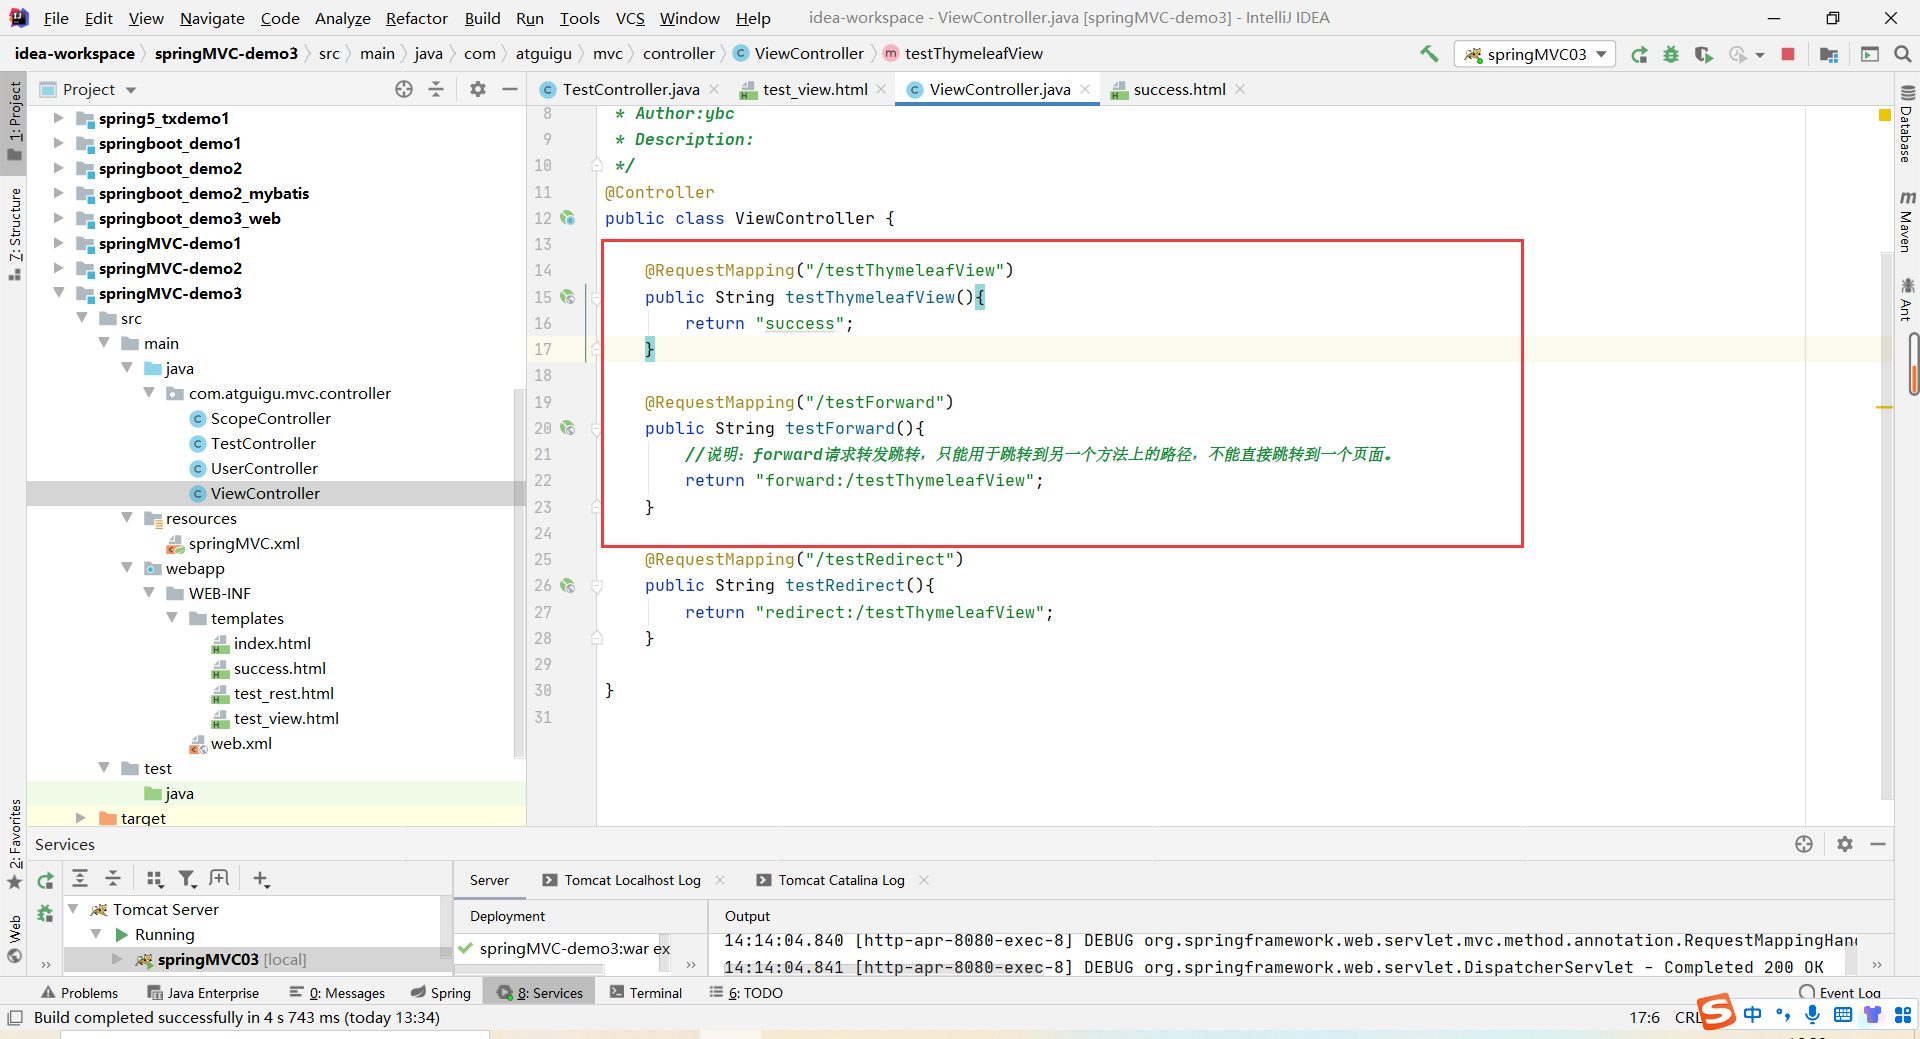
Task: Open Search Everywhere magnifier icon
Action: tap(1902, 54)
